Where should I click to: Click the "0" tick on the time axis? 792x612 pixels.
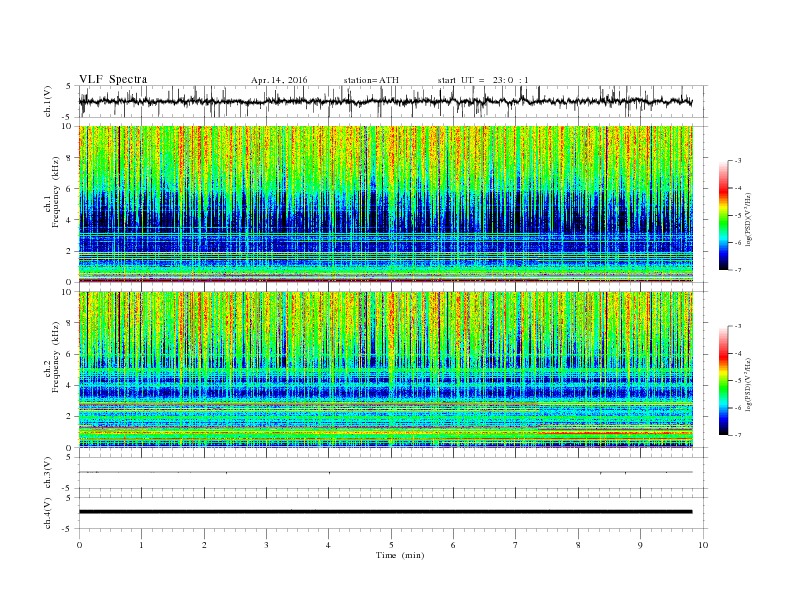[x=79, y=545]
